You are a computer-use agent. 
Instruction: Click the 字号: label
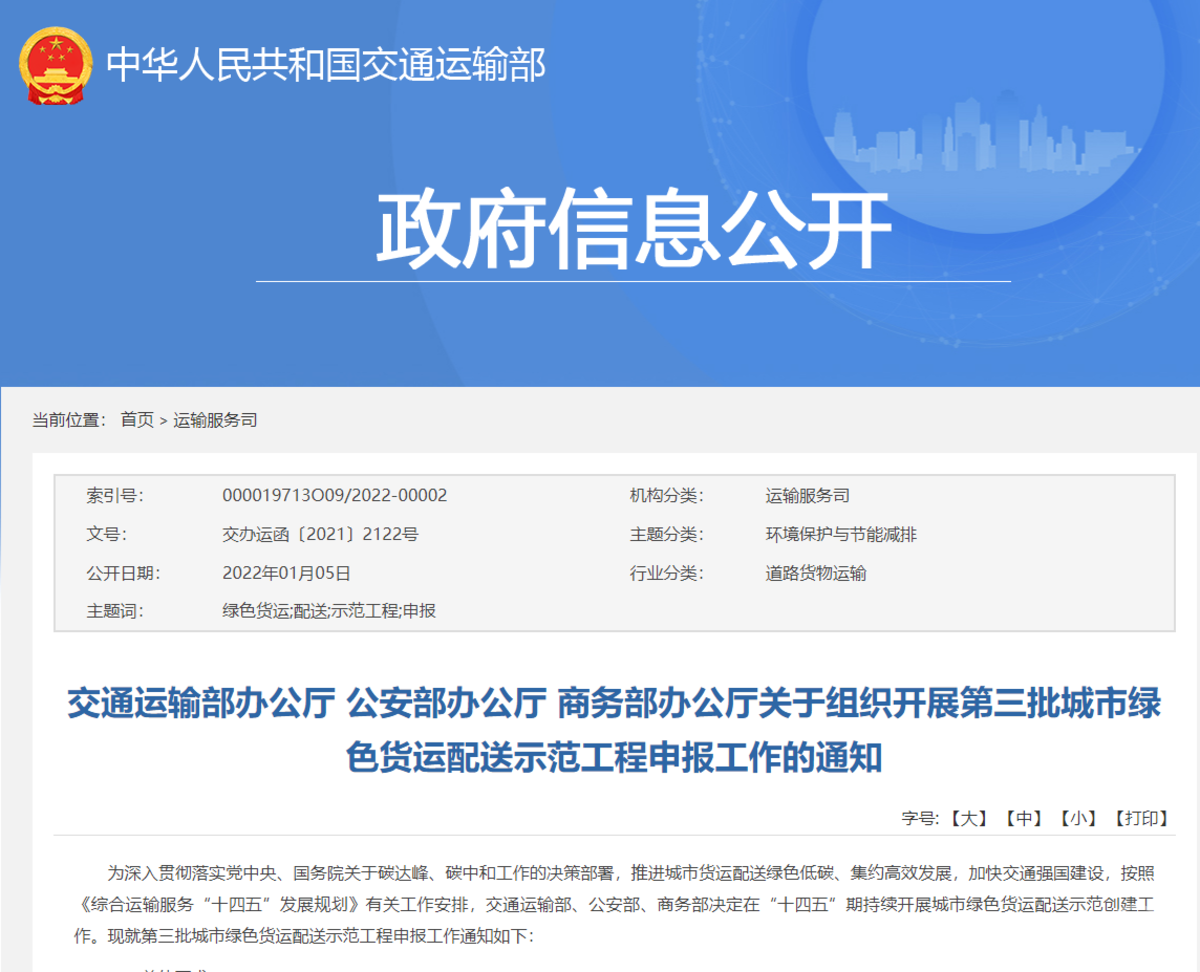click(920, 818)
